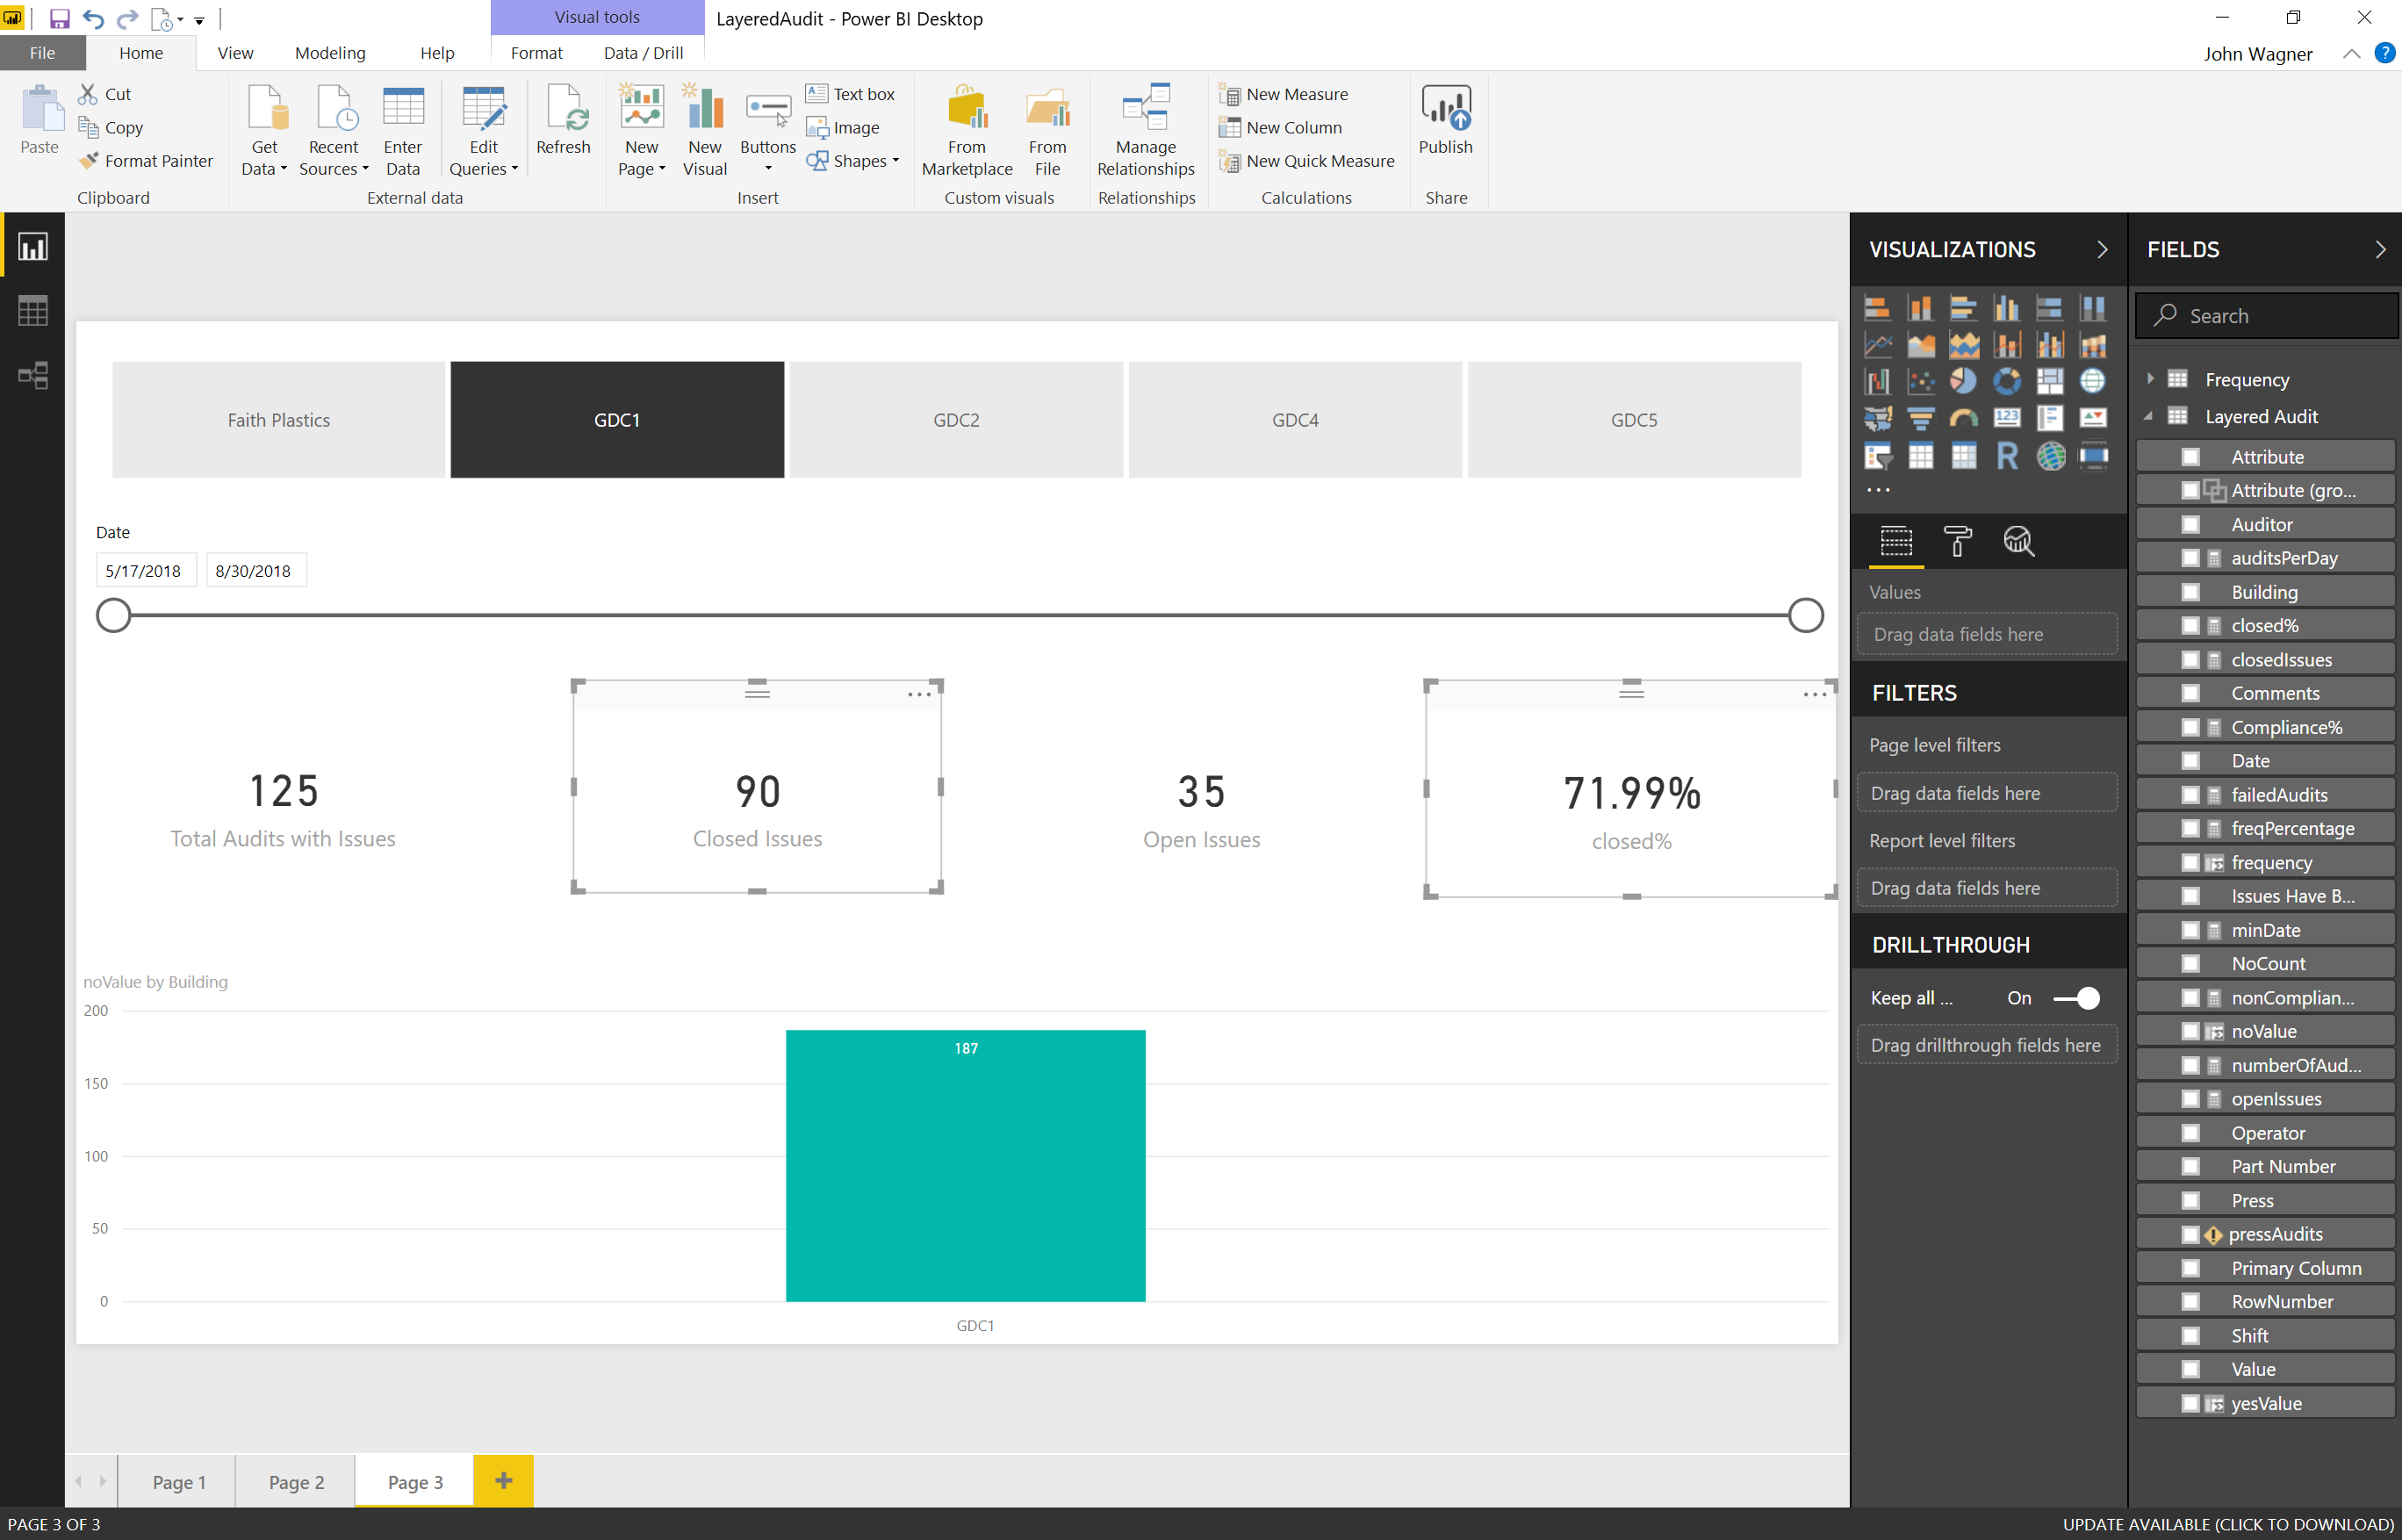Choose the scatter chart visualization
Image resolution: width=2402 pixels, height=1540 pixels.
coord(1920,381)
